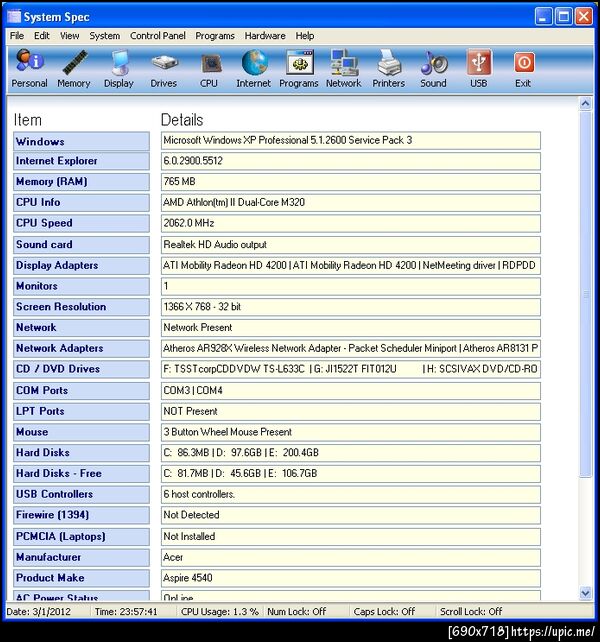Screen dimensions: 600x642
Task: Open the Display toolbar icon
Action: (x=119, y=69)
